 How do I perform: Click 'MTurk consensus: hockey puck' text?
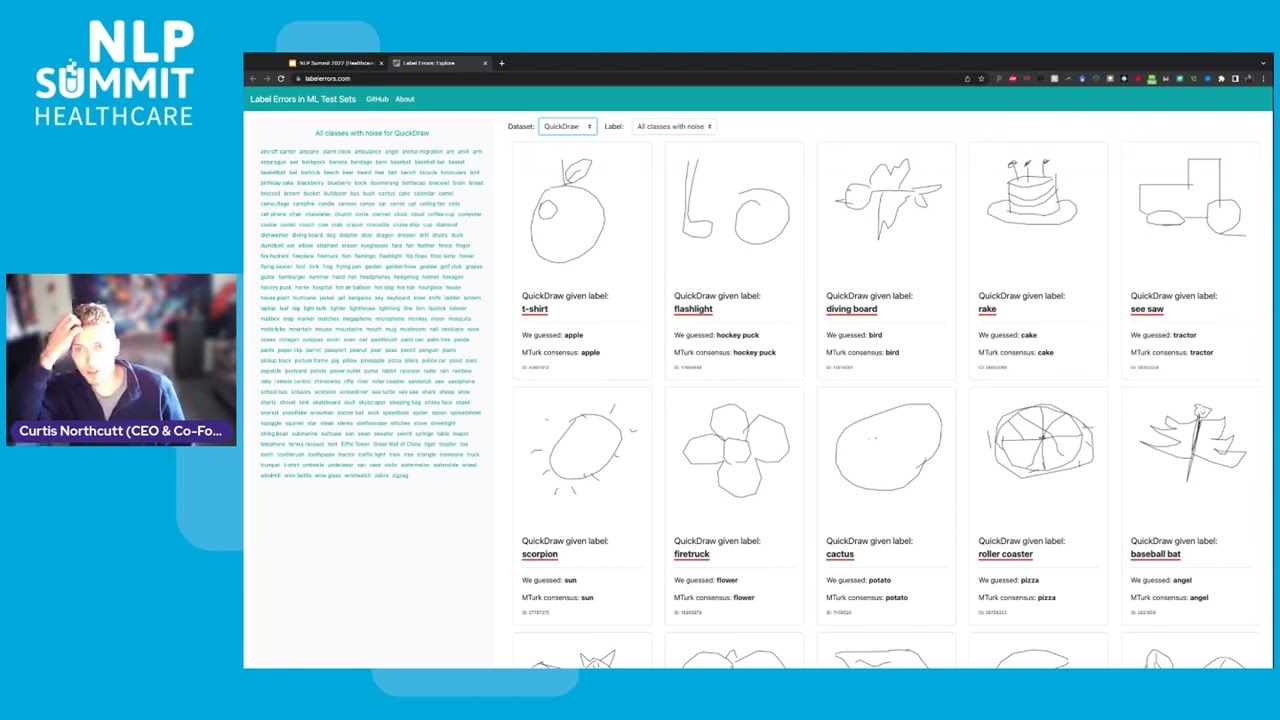click(725, 352)
